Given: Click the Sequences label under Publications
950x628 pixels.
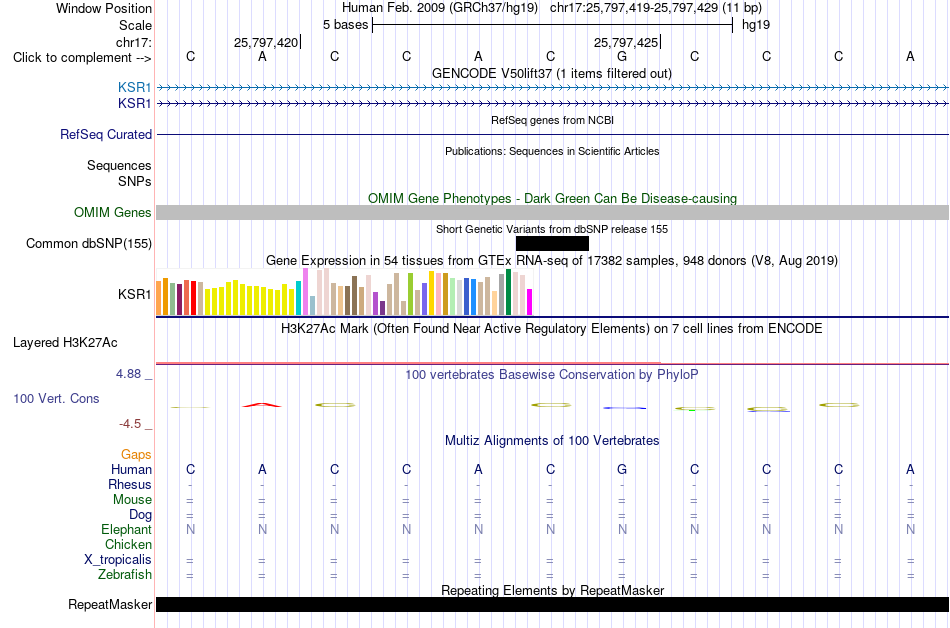Looking at the screenshot, I should pyautogui.click(x=119, y=165).
